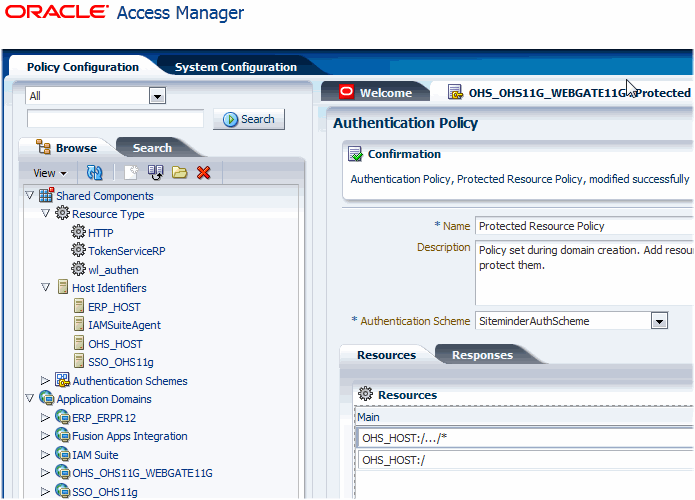Image resolution: width=695 pixels, height=500 pixels.
Task: Click the ERP_HOST server icon
Action: [x=79, y=306]
